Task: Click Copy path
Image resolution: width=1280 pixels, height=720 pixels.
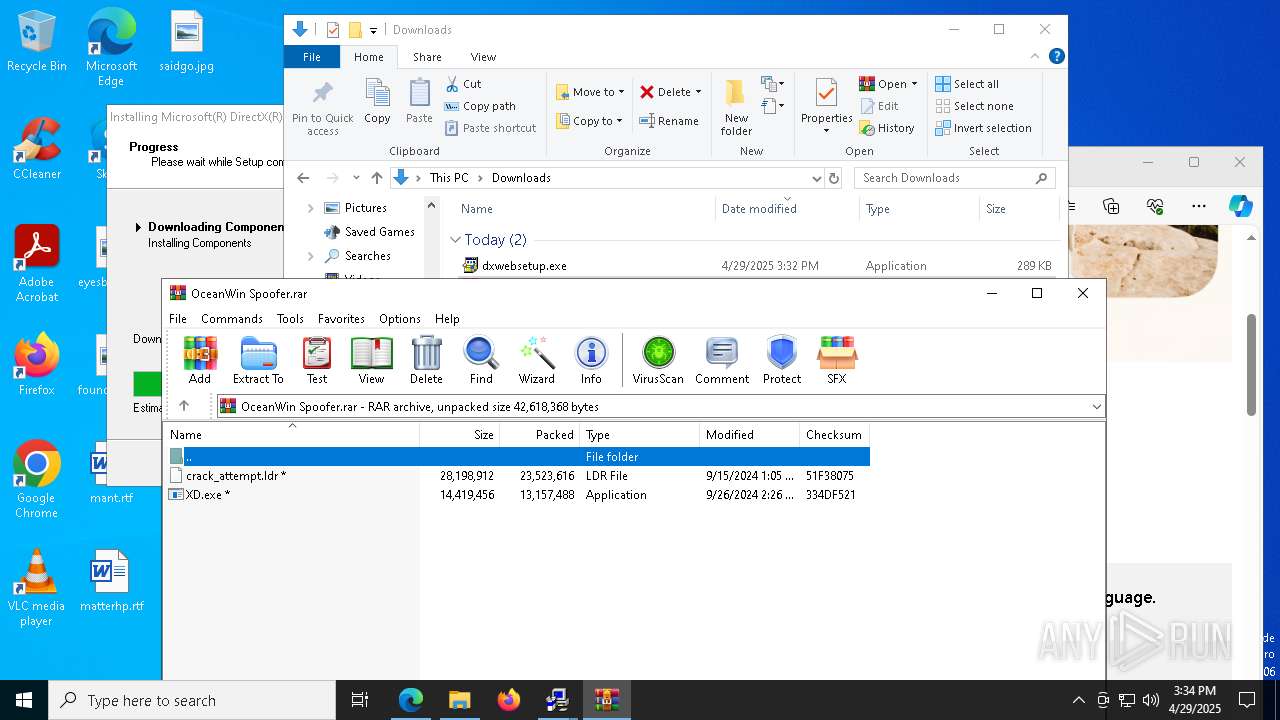Action: pos(480,106)
